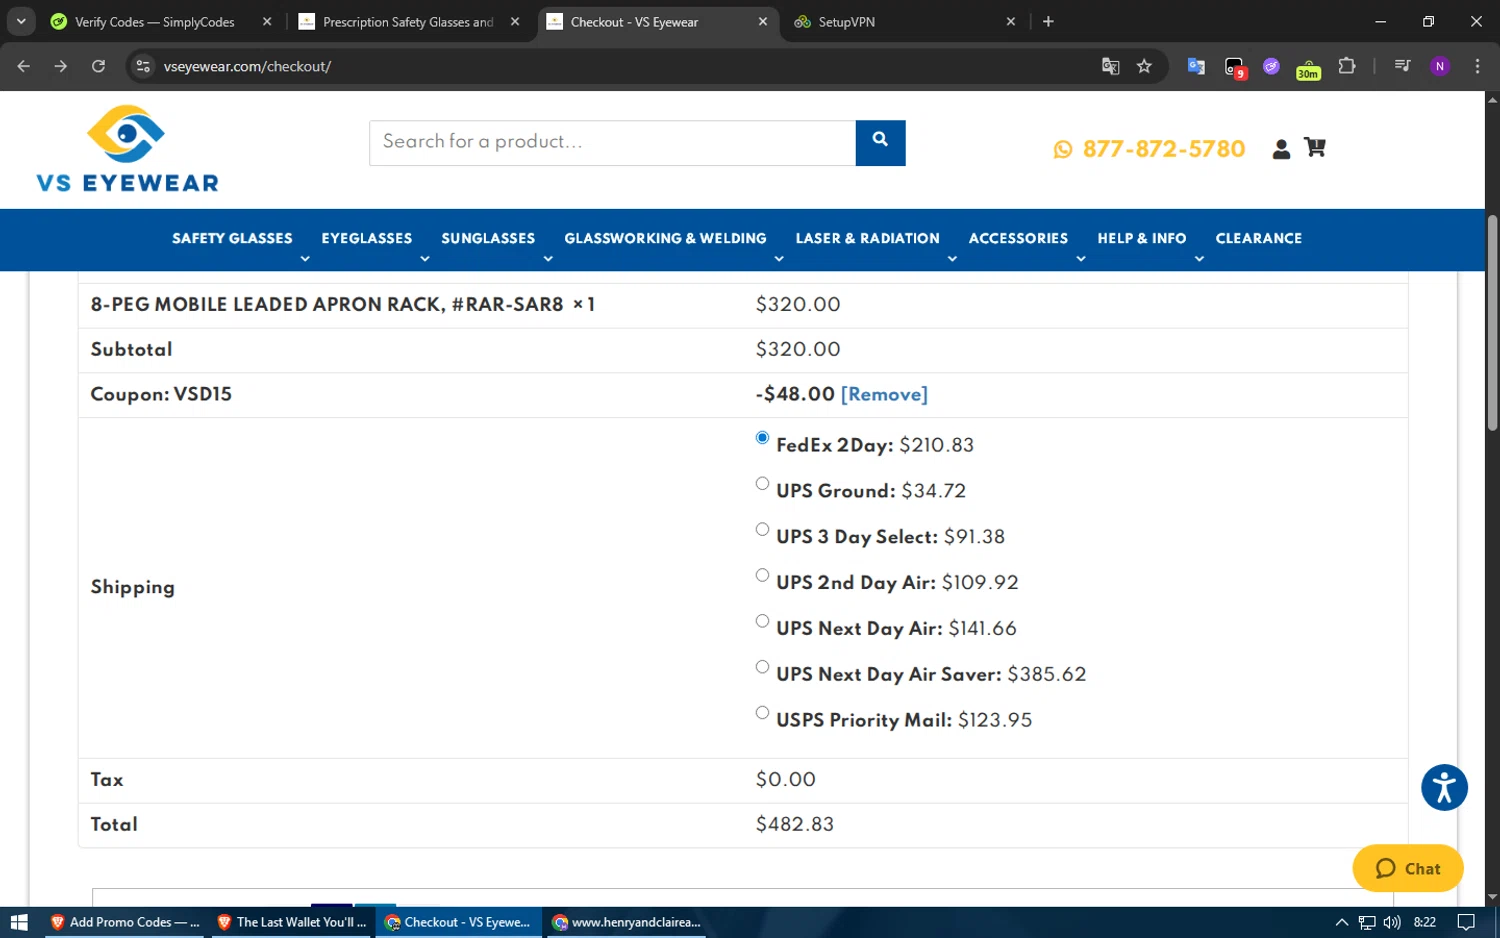Select UPS 3 Day Select shipping
Viewport: 1500px width, 938px height.
coord(762,530)
